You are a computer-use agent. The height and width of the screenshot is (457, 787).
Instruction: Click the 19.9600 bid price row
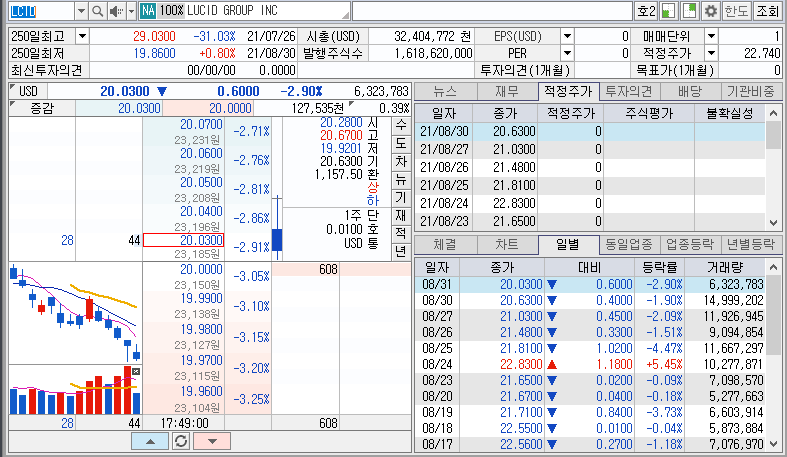click(201, 391)
